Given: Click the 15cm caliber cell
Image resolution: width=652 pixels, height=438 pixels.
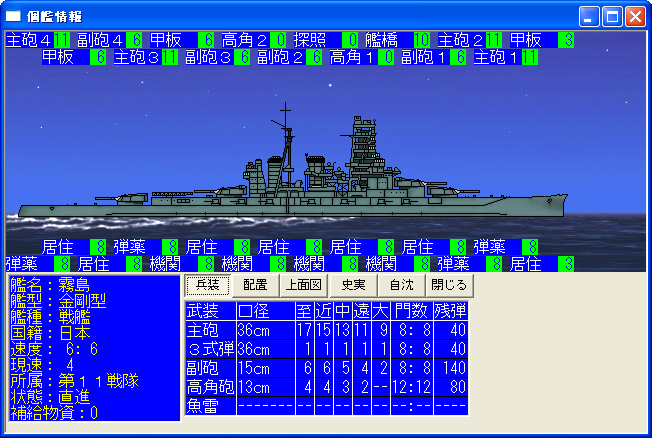Looking at the screenshot, I should click(x=266, y=368).
